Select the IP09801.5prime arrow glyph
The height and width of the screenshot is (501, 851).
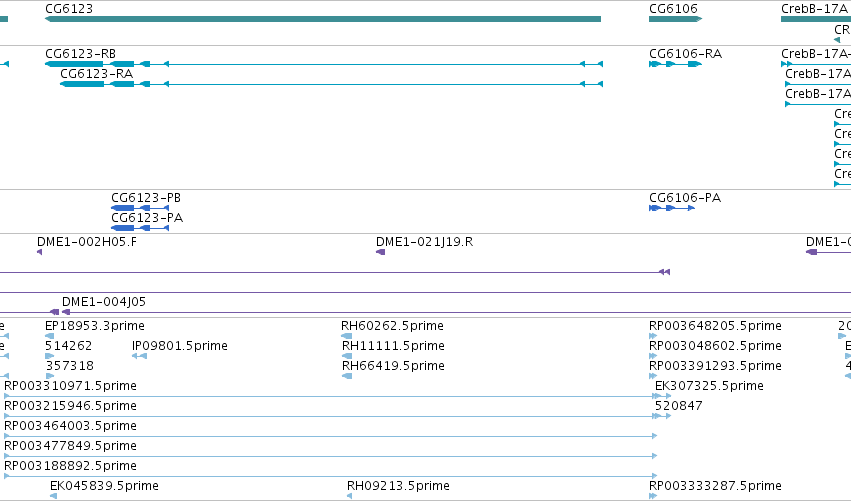(x=139, y=356)
